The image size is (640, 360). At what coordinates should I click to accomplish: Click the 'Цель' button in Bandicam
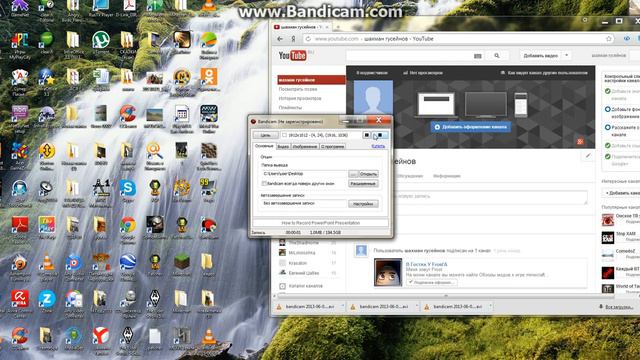coord(266,135)
